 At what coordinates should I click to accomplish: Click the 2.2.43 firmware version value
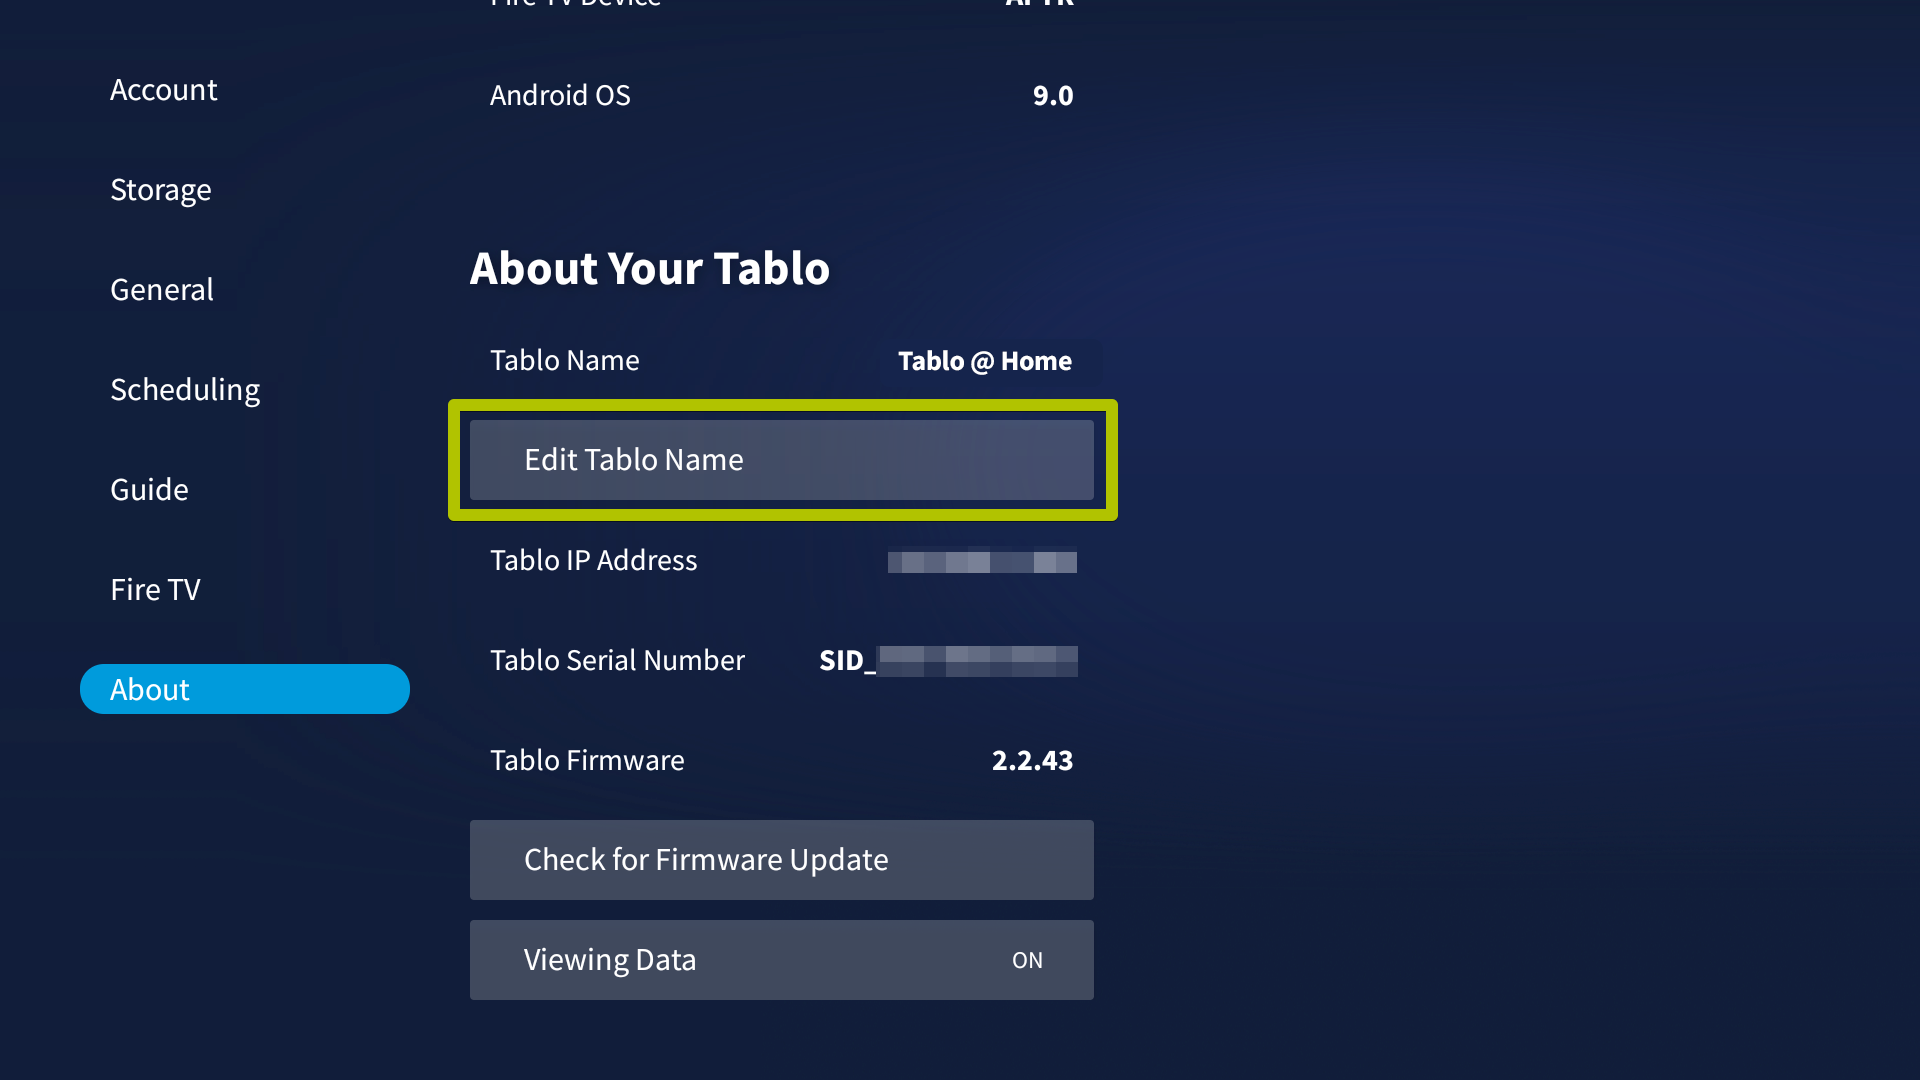pos(1032,760)
